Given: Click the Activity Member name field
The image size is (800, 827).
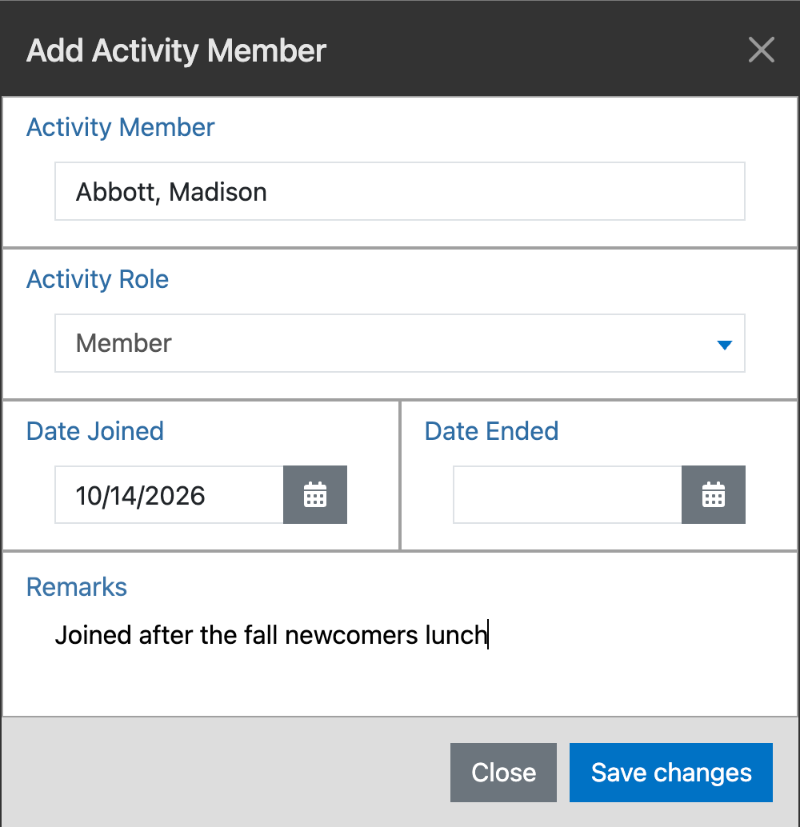Looking at the screenshot, I should tap(400, 191).
